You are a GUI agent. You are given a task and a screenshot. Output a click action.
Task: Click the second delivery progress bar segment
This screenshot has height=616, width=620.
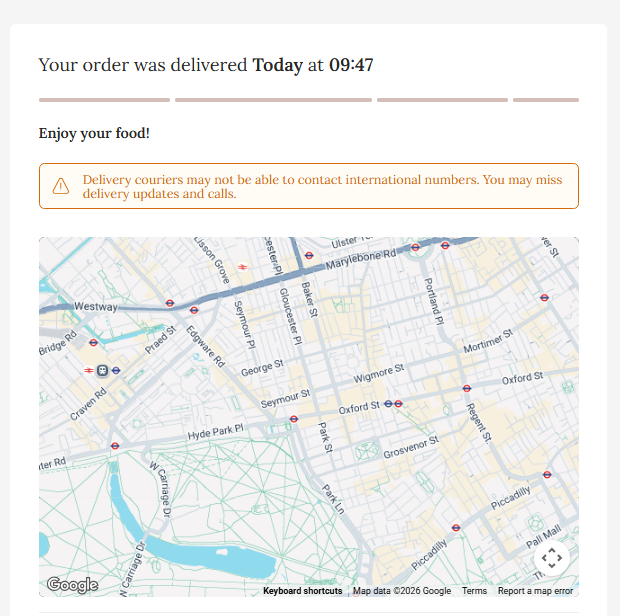pyautogui.click(x=273, y=100)
